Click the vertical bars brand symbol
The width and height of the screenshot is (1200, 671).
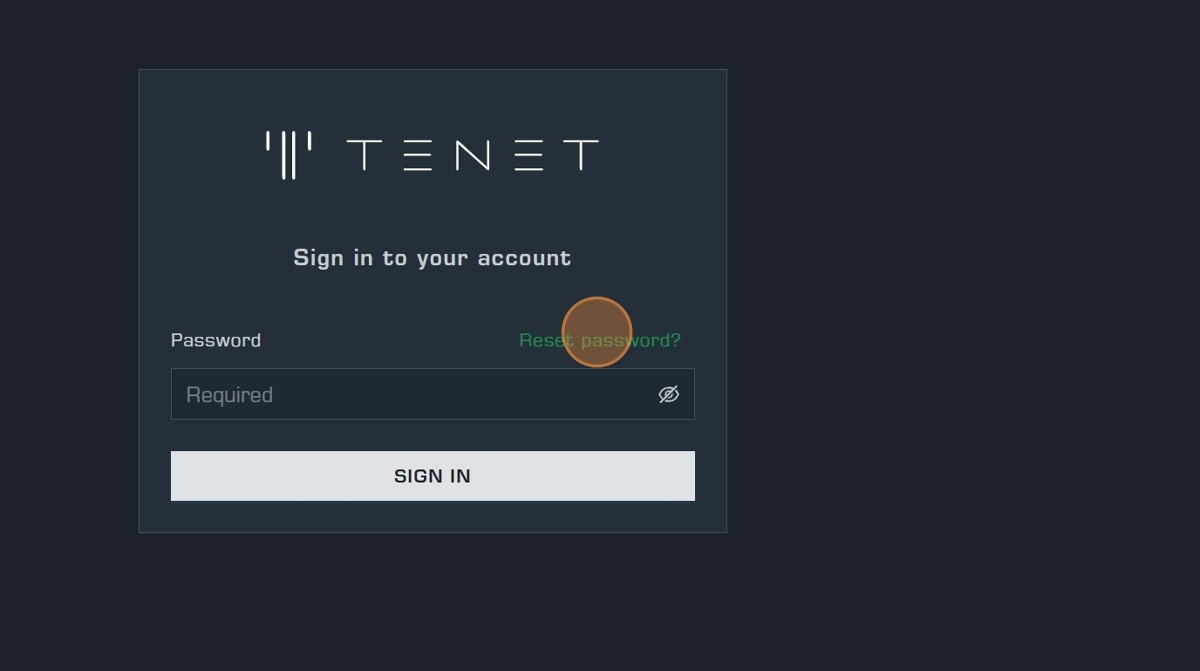[x=288, y=155]
